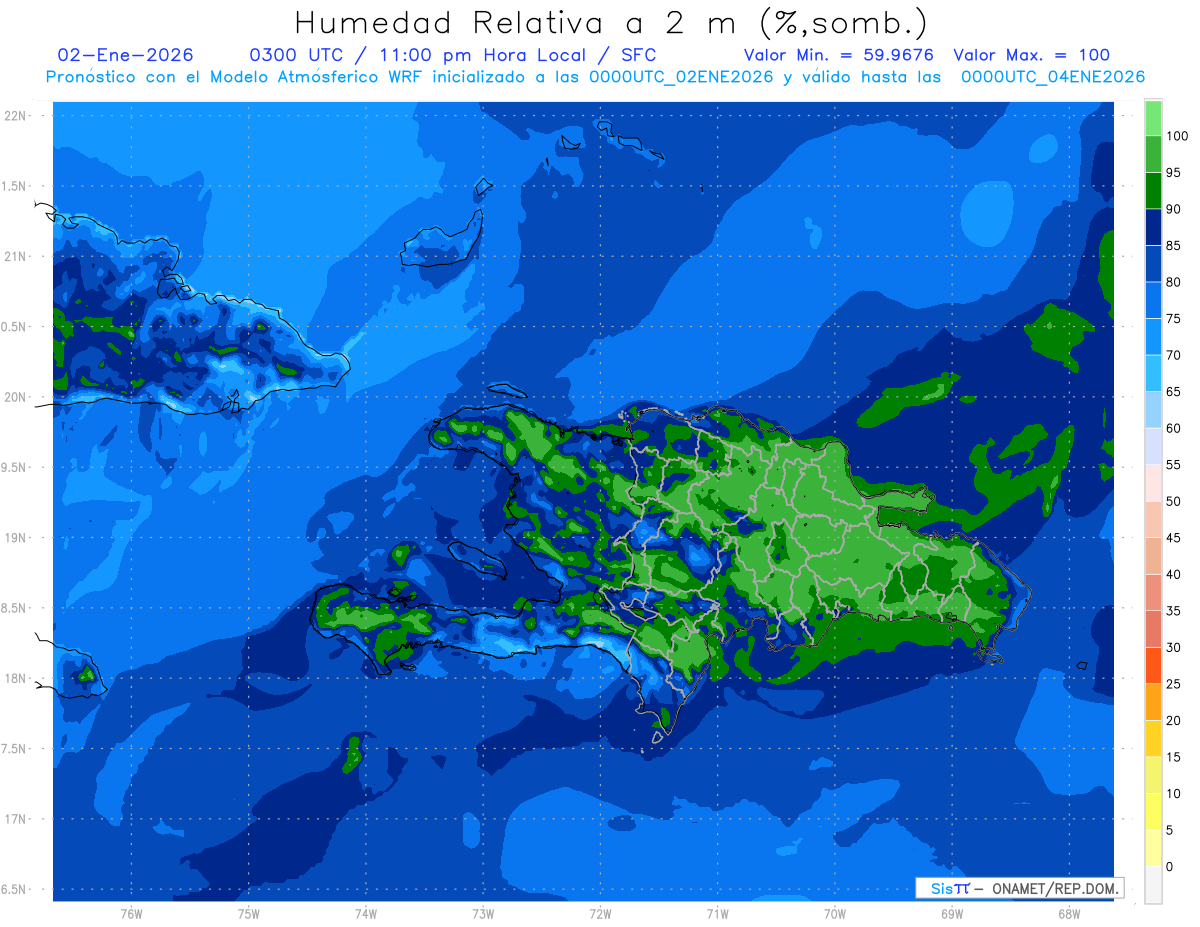The image size is (1200, 927).
Task: Click the '74W' longitude label
Action: [366, 913]
